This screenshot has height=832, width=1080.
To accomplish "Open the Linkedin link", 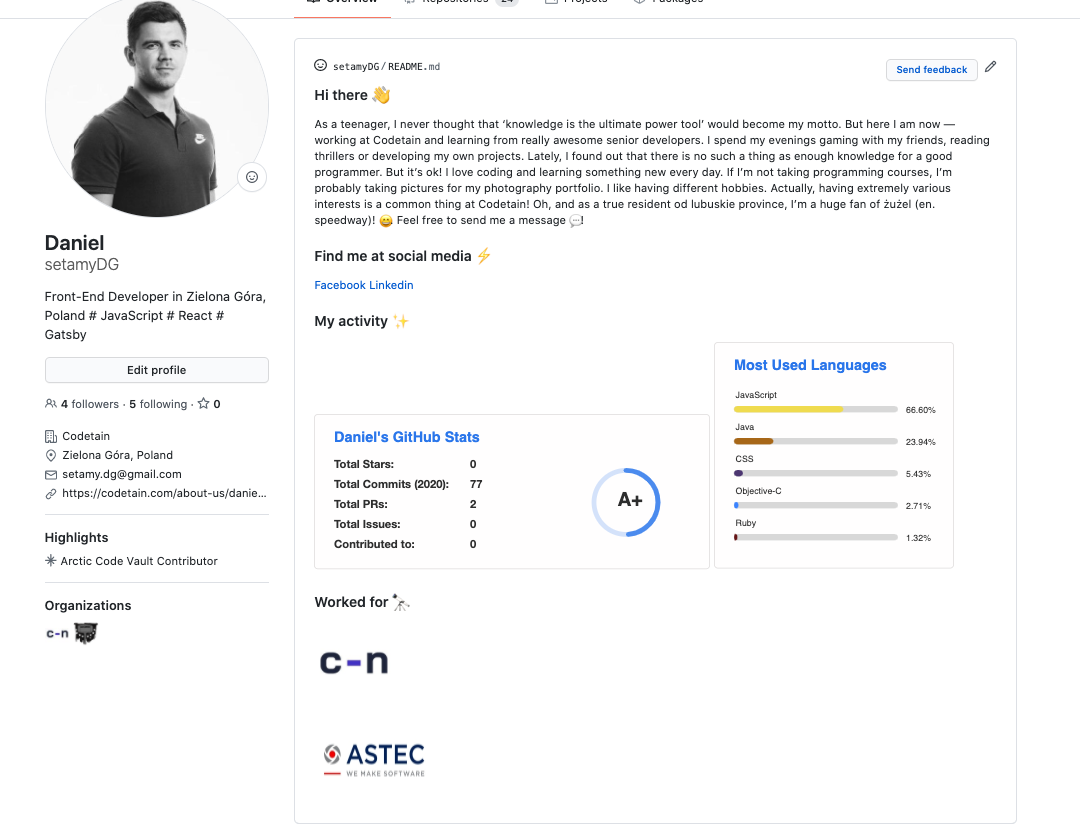I will click(x=391, y=285).
